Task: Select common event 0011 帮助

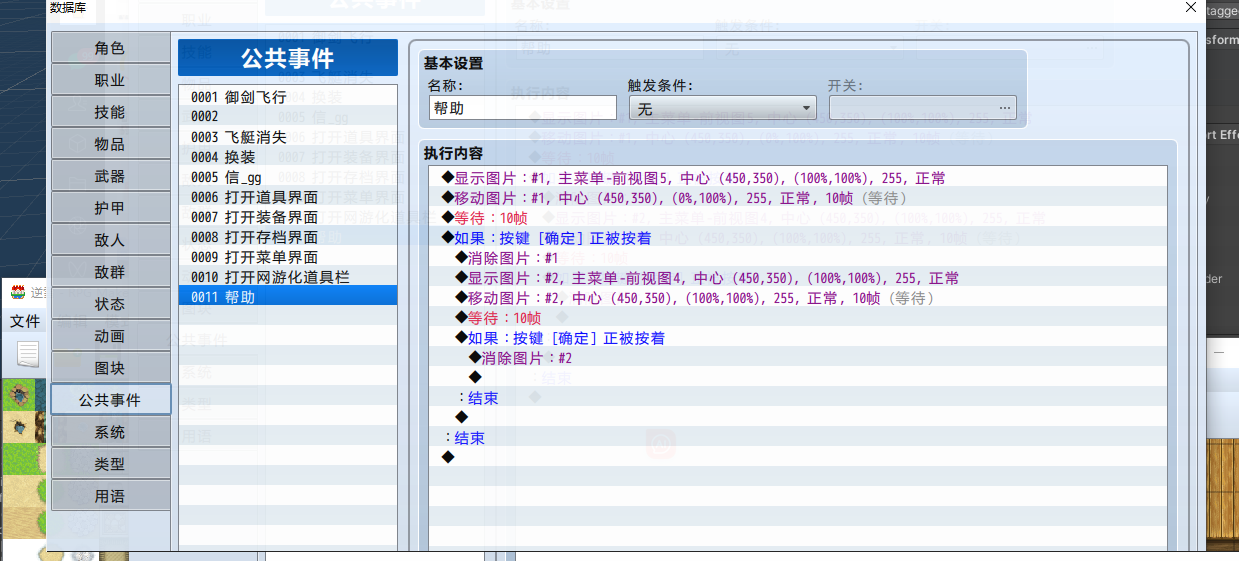Action: pos(288,297)
